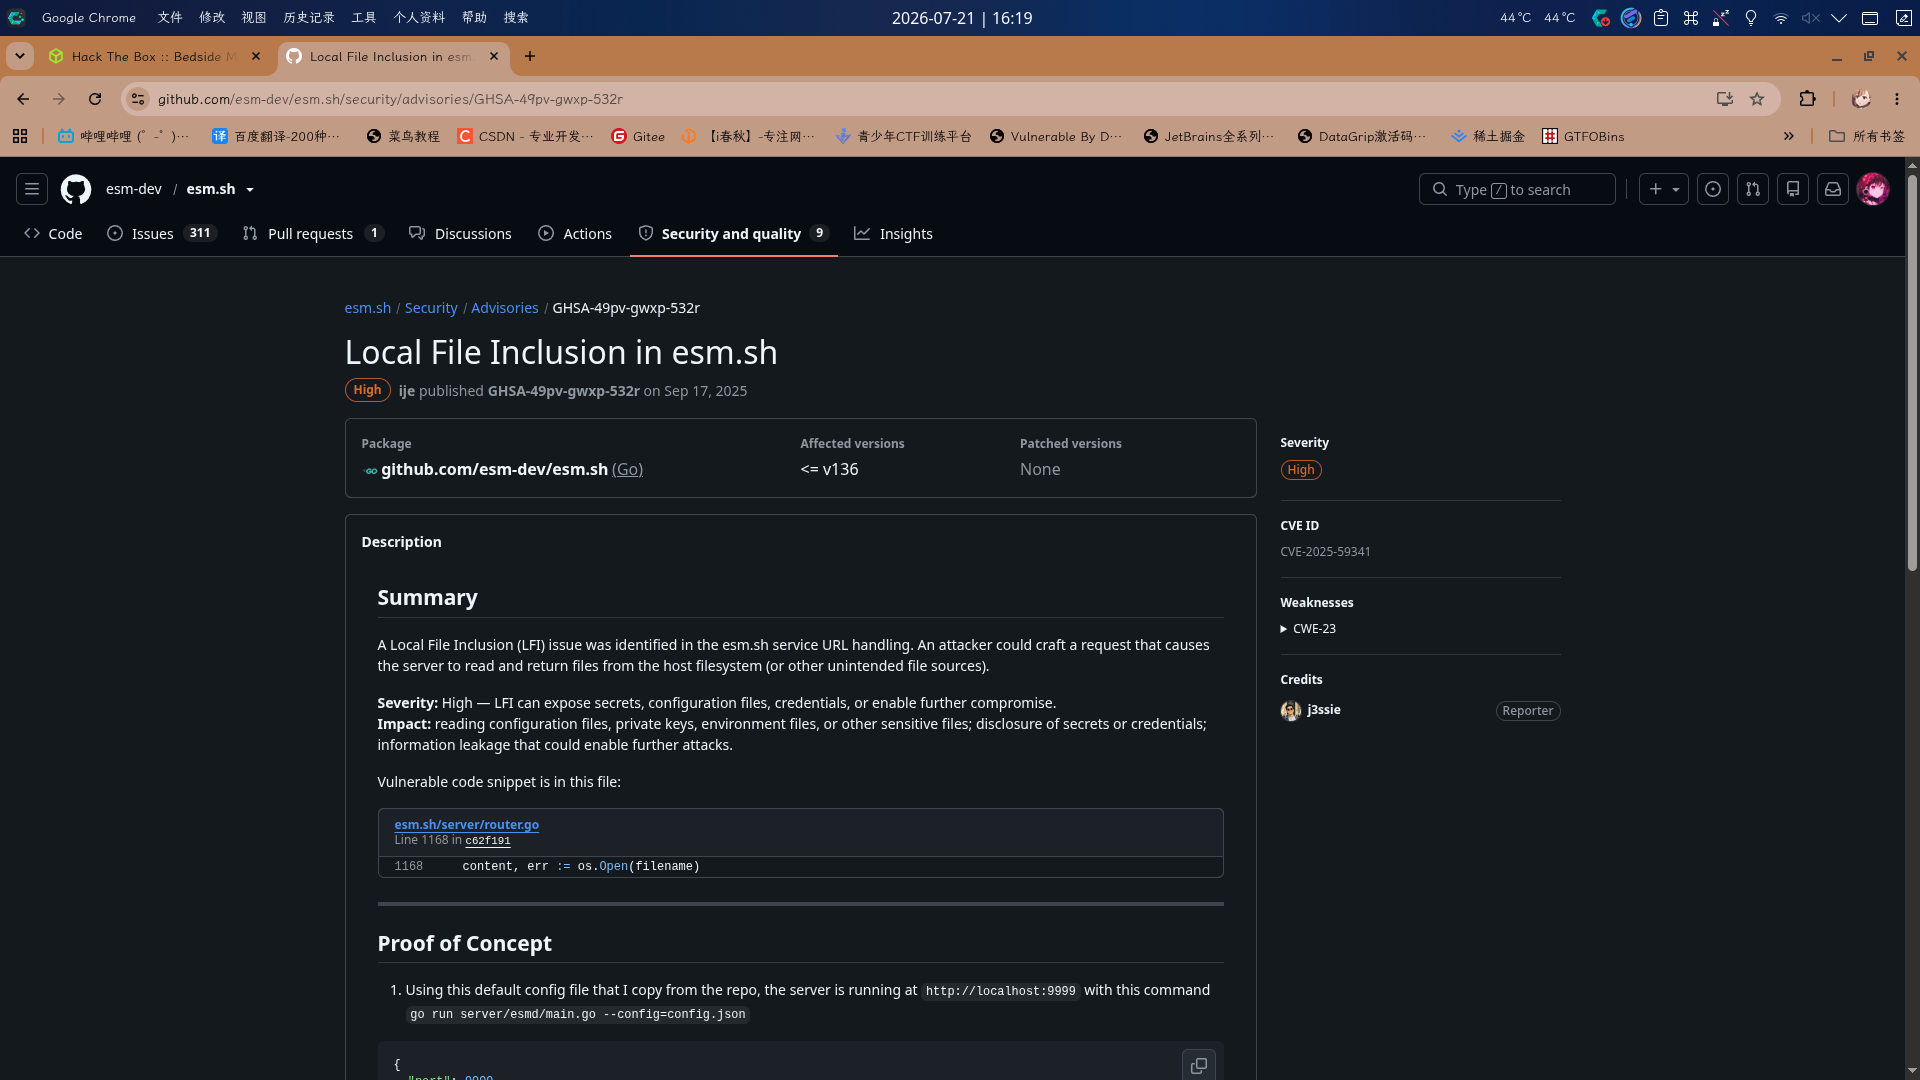Open the GitHub homepage logo
Image resolution: width=1920 pixels, height=1080 pixels.
[76, 189]
